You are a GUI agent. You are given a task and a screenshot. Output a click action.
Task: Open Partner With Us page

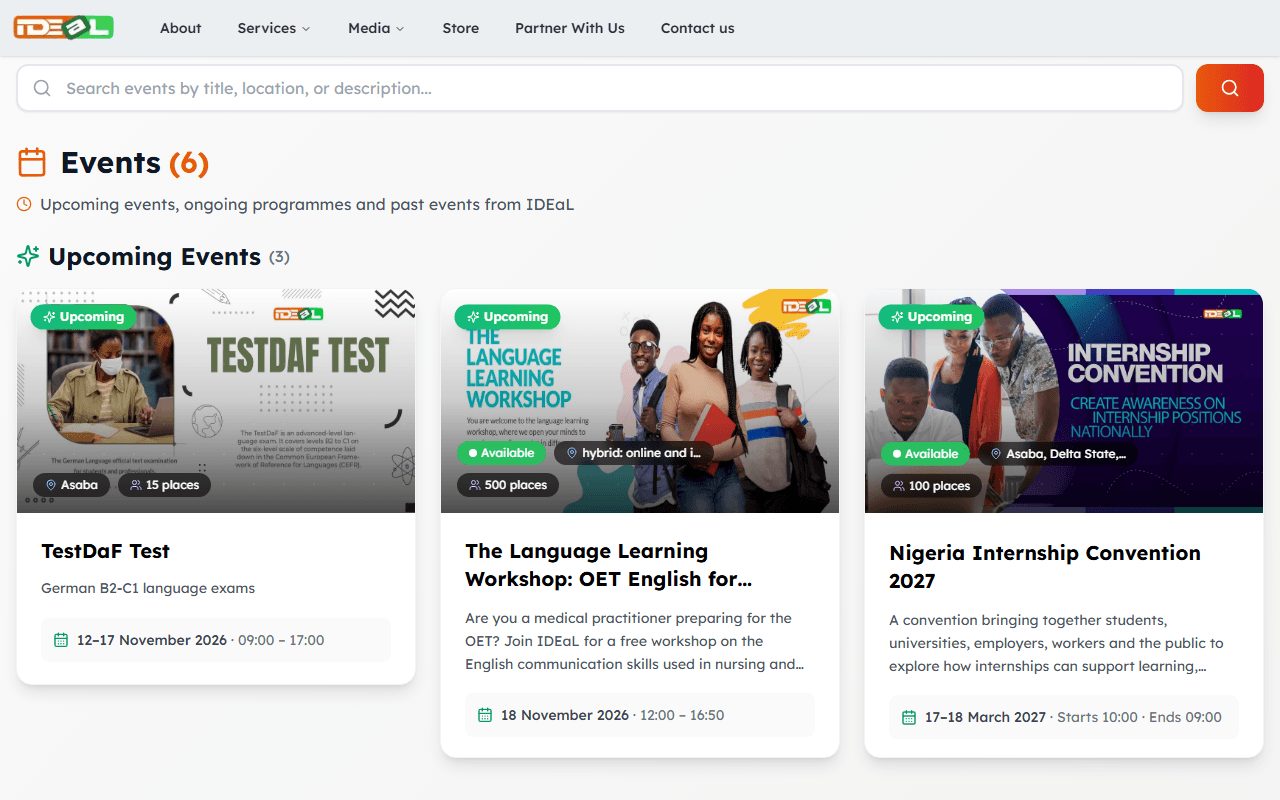(570, 28)
